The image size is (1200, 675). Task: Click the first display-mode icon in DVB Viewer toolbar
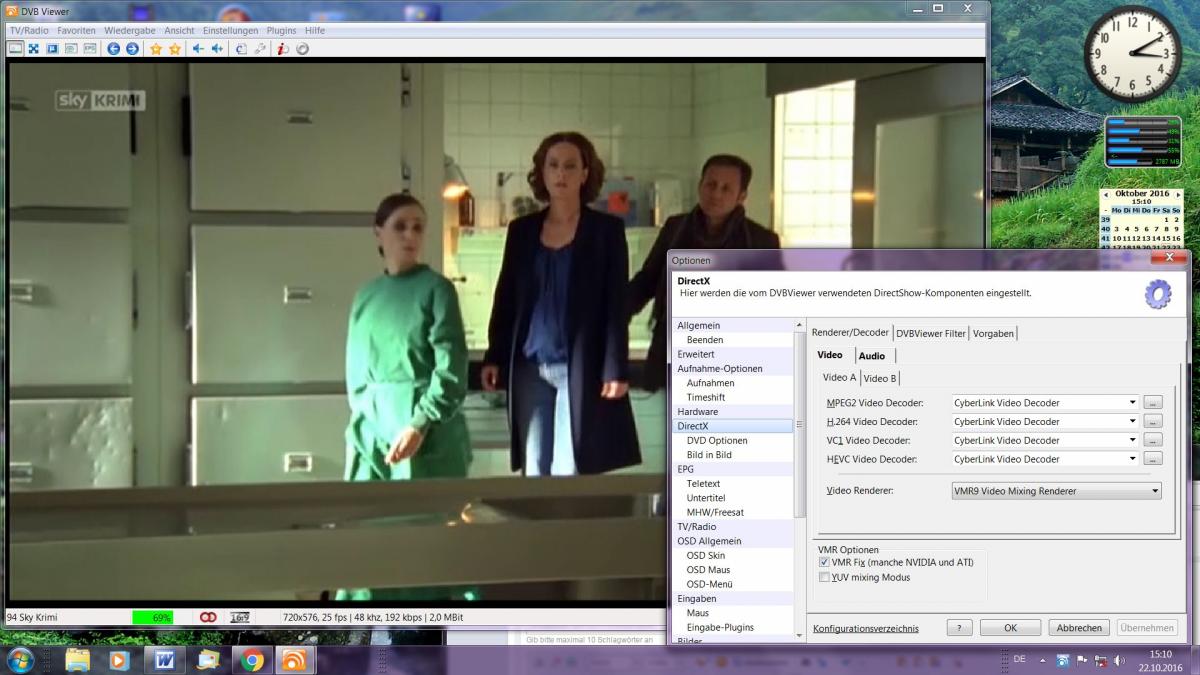pos(15,48)
